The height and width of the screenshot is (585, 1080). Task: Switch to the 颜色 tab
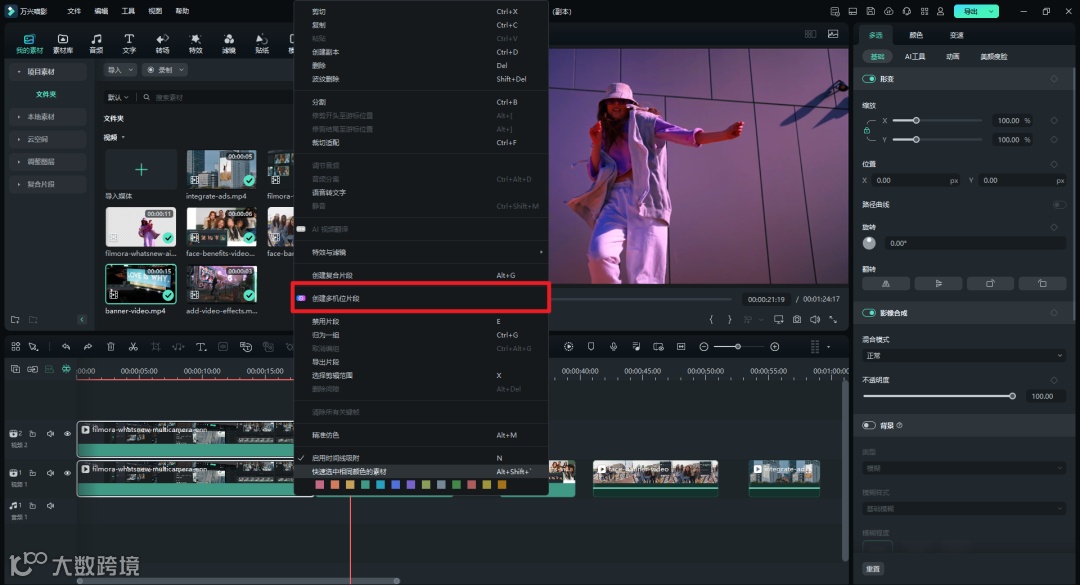point(916,35)
